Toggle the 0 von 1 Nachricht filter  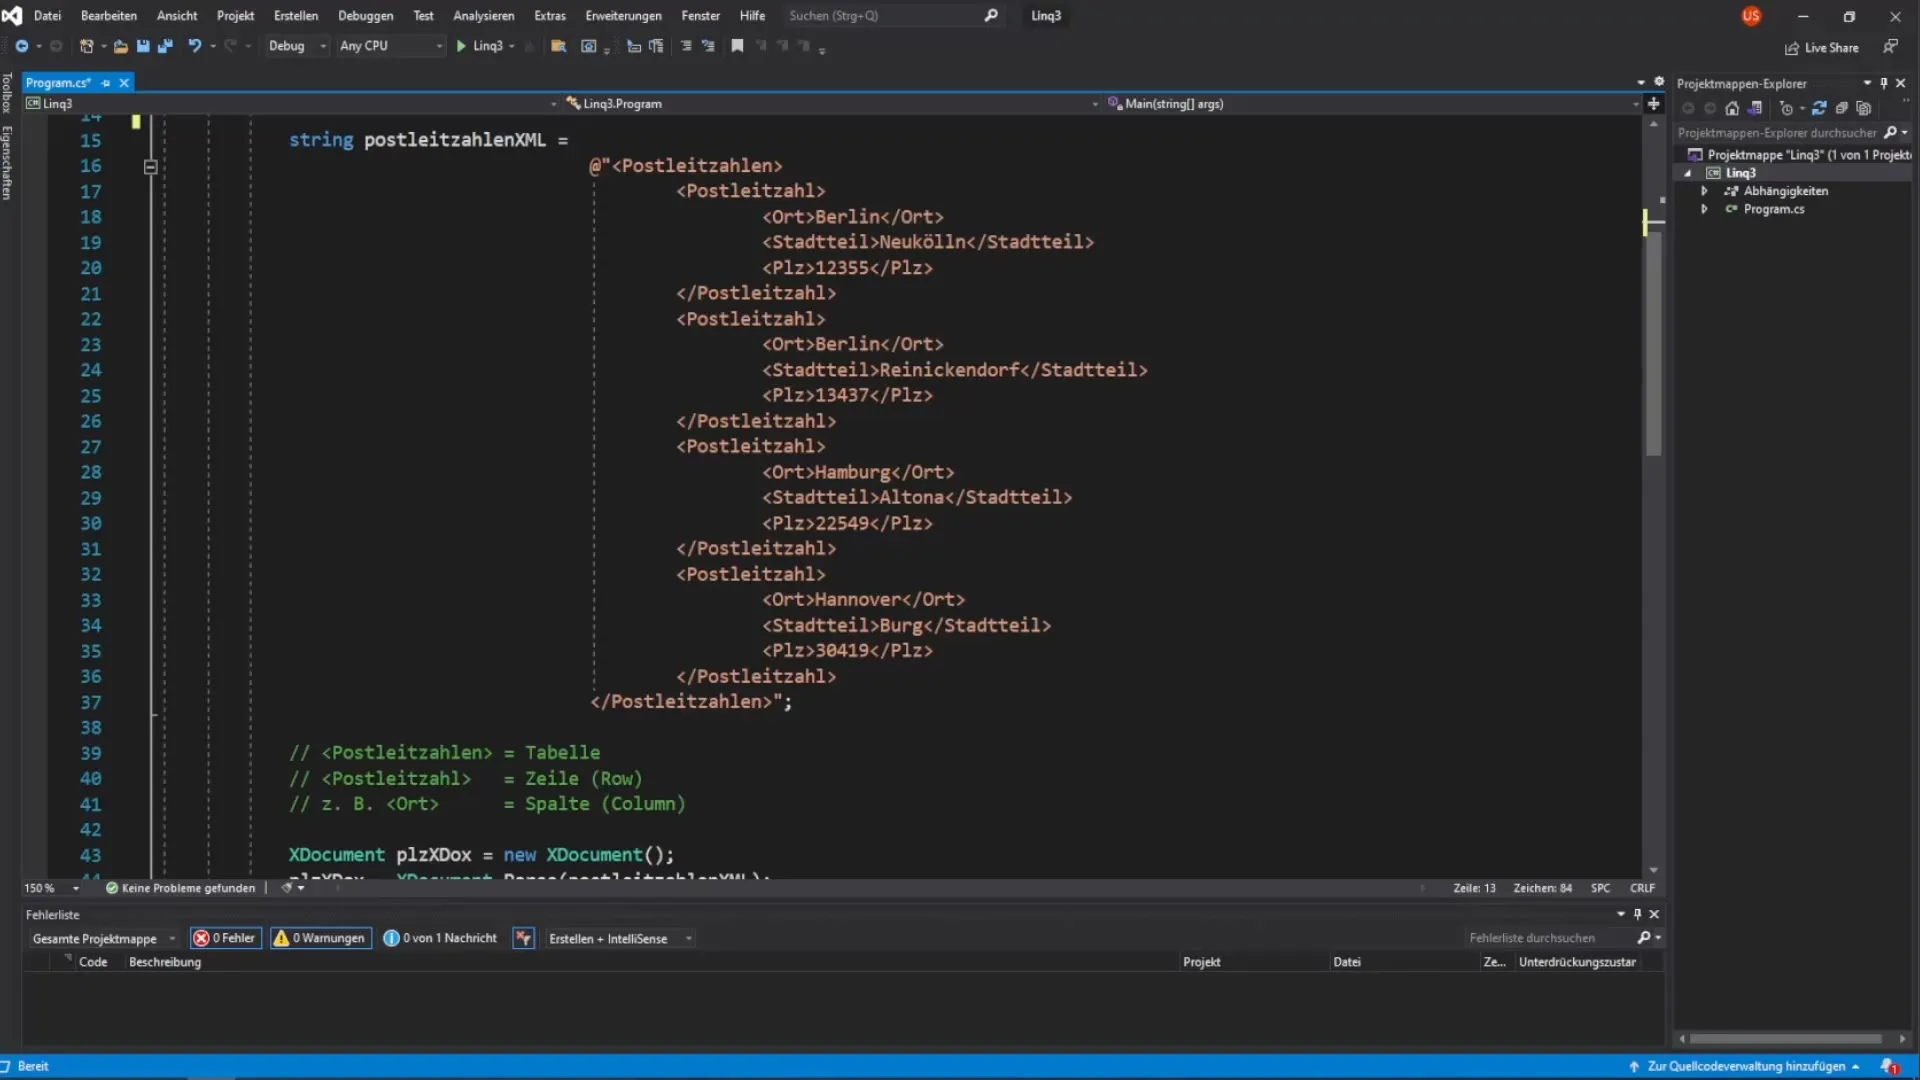pos(440,938)
